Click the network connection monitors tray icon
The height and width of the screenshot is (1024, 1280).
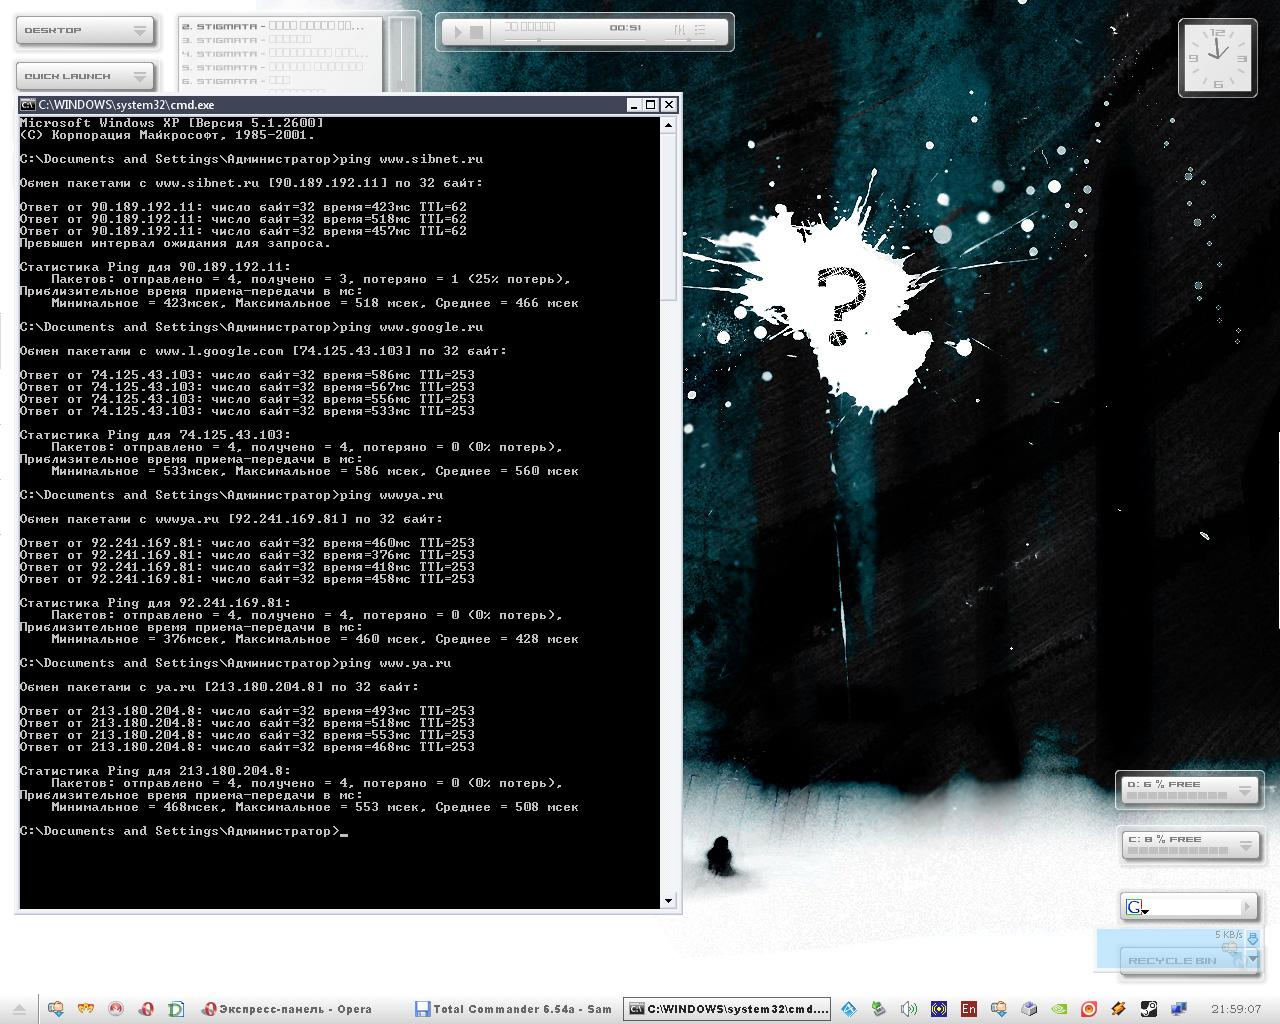point(1179,1009)
